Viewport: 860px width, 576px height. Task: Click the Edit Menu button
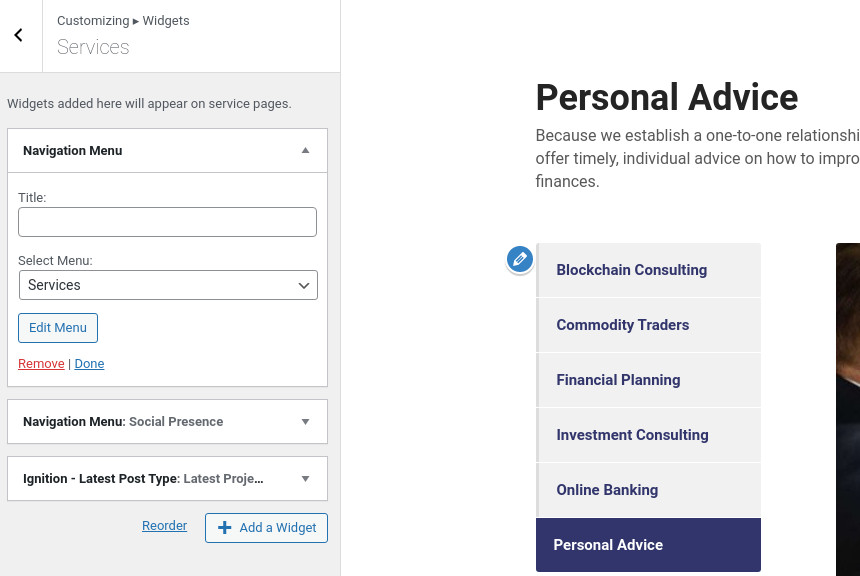(x=58, y=328)
